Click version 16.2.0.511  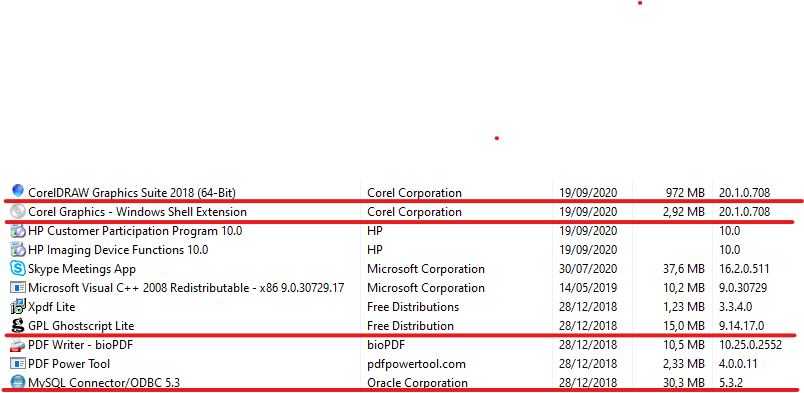pos(744,269)
